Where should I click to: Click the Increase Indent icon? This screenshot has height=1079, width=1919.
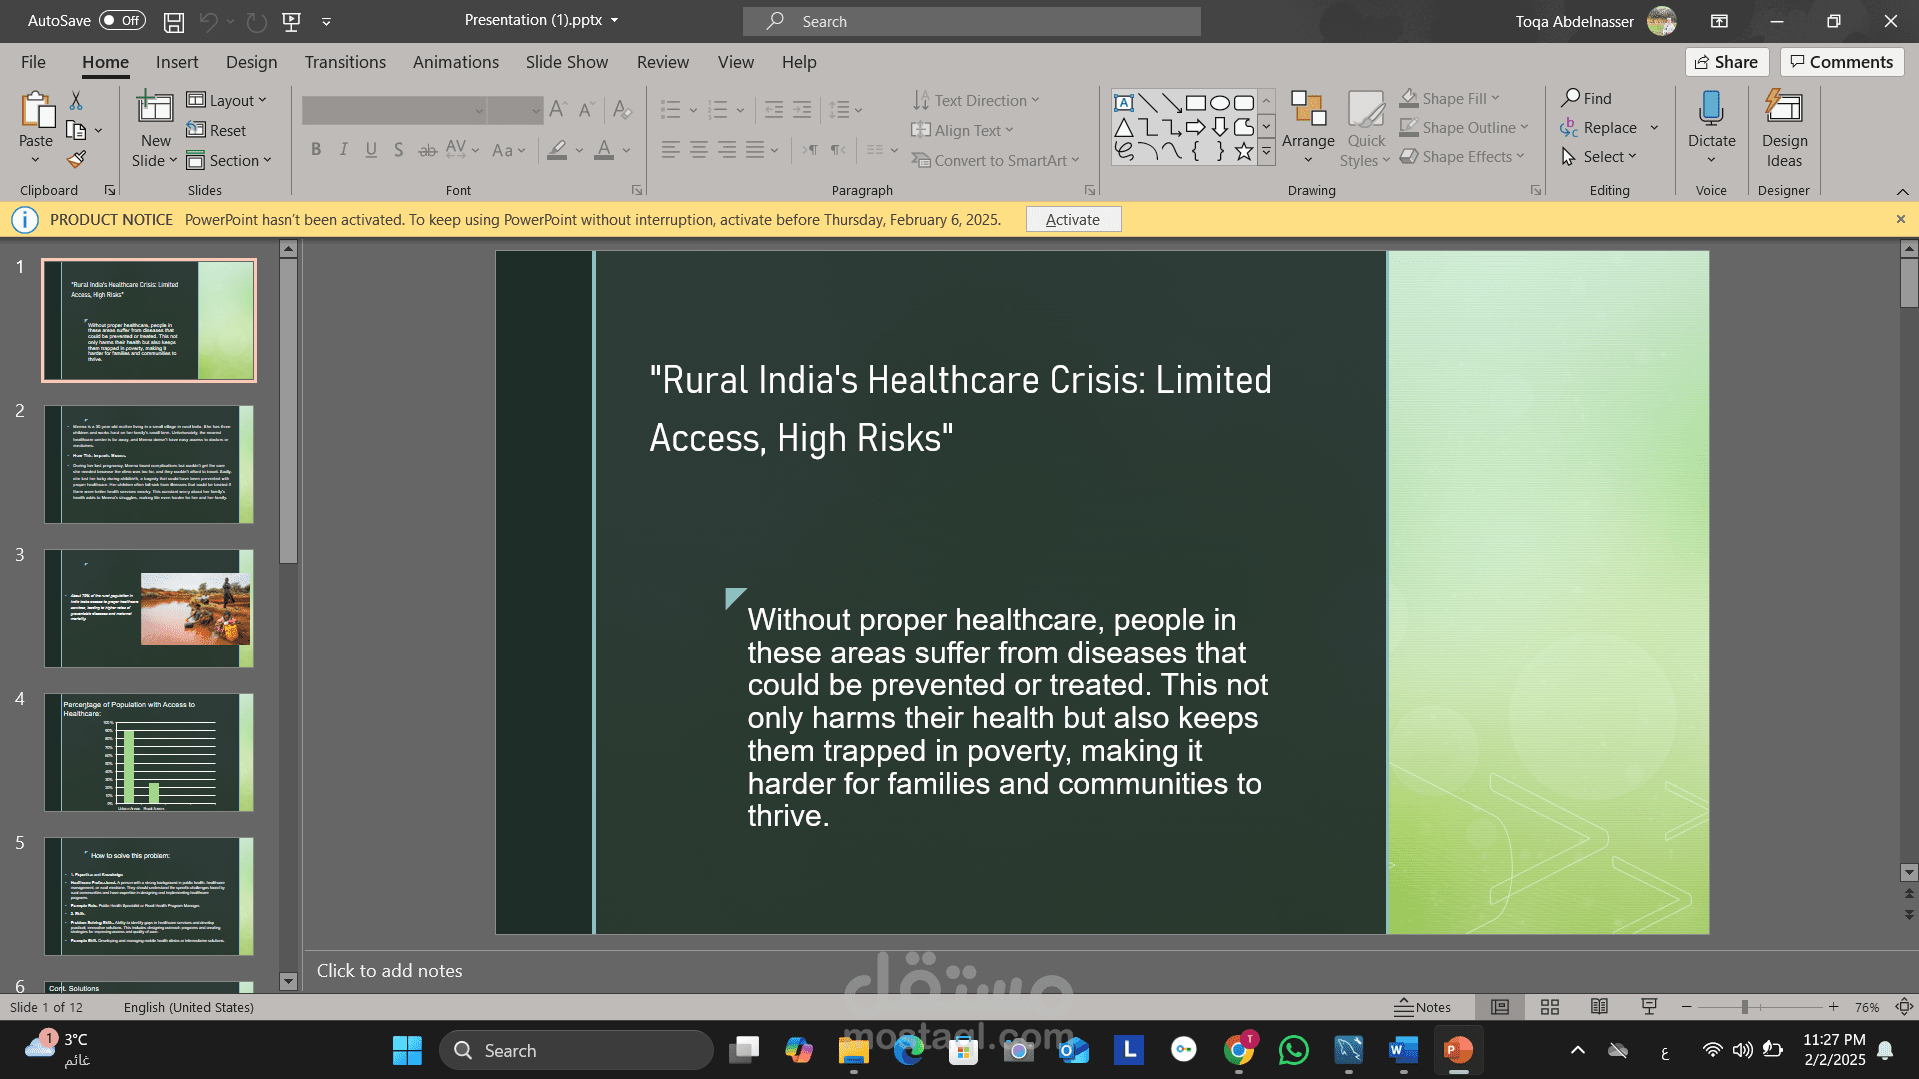(802, 109)
